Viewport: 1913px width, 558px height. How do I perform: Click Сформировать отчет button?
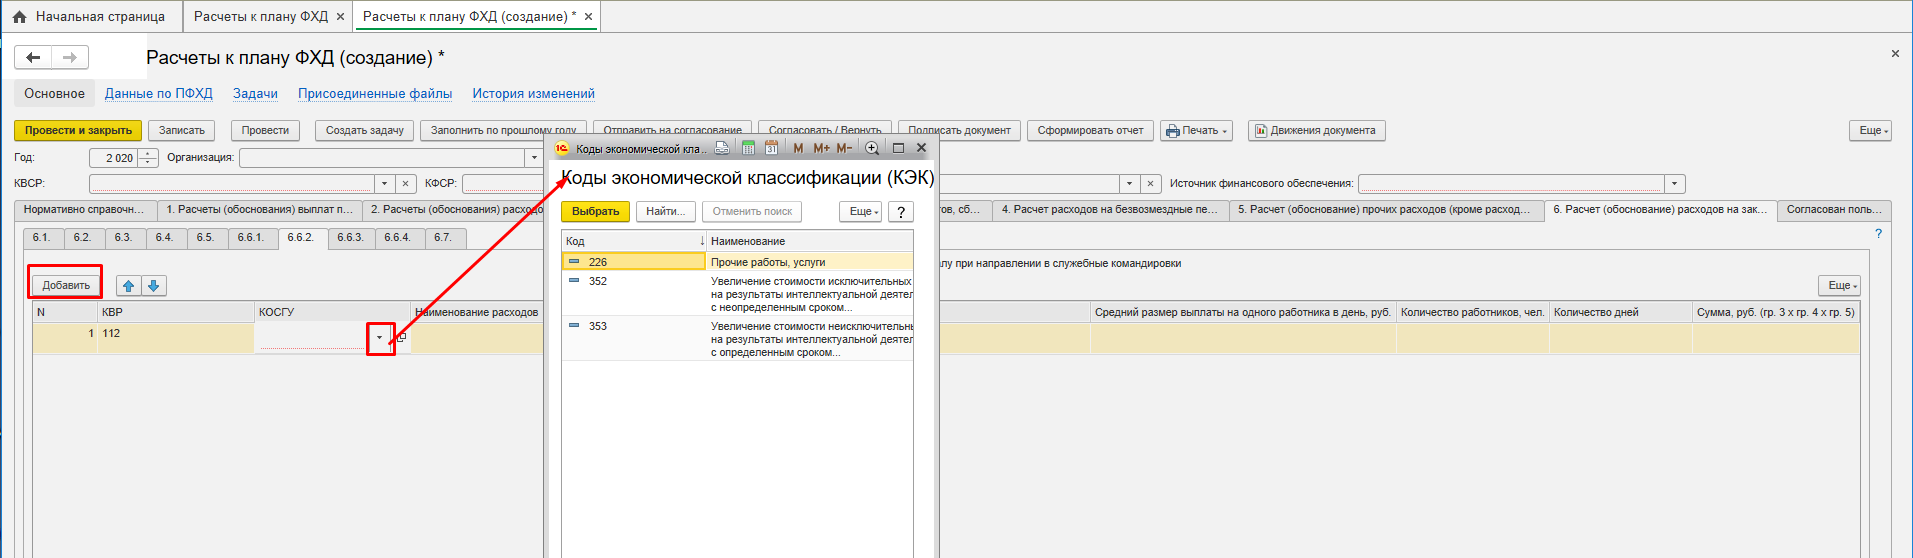[x=1090, y=131]
